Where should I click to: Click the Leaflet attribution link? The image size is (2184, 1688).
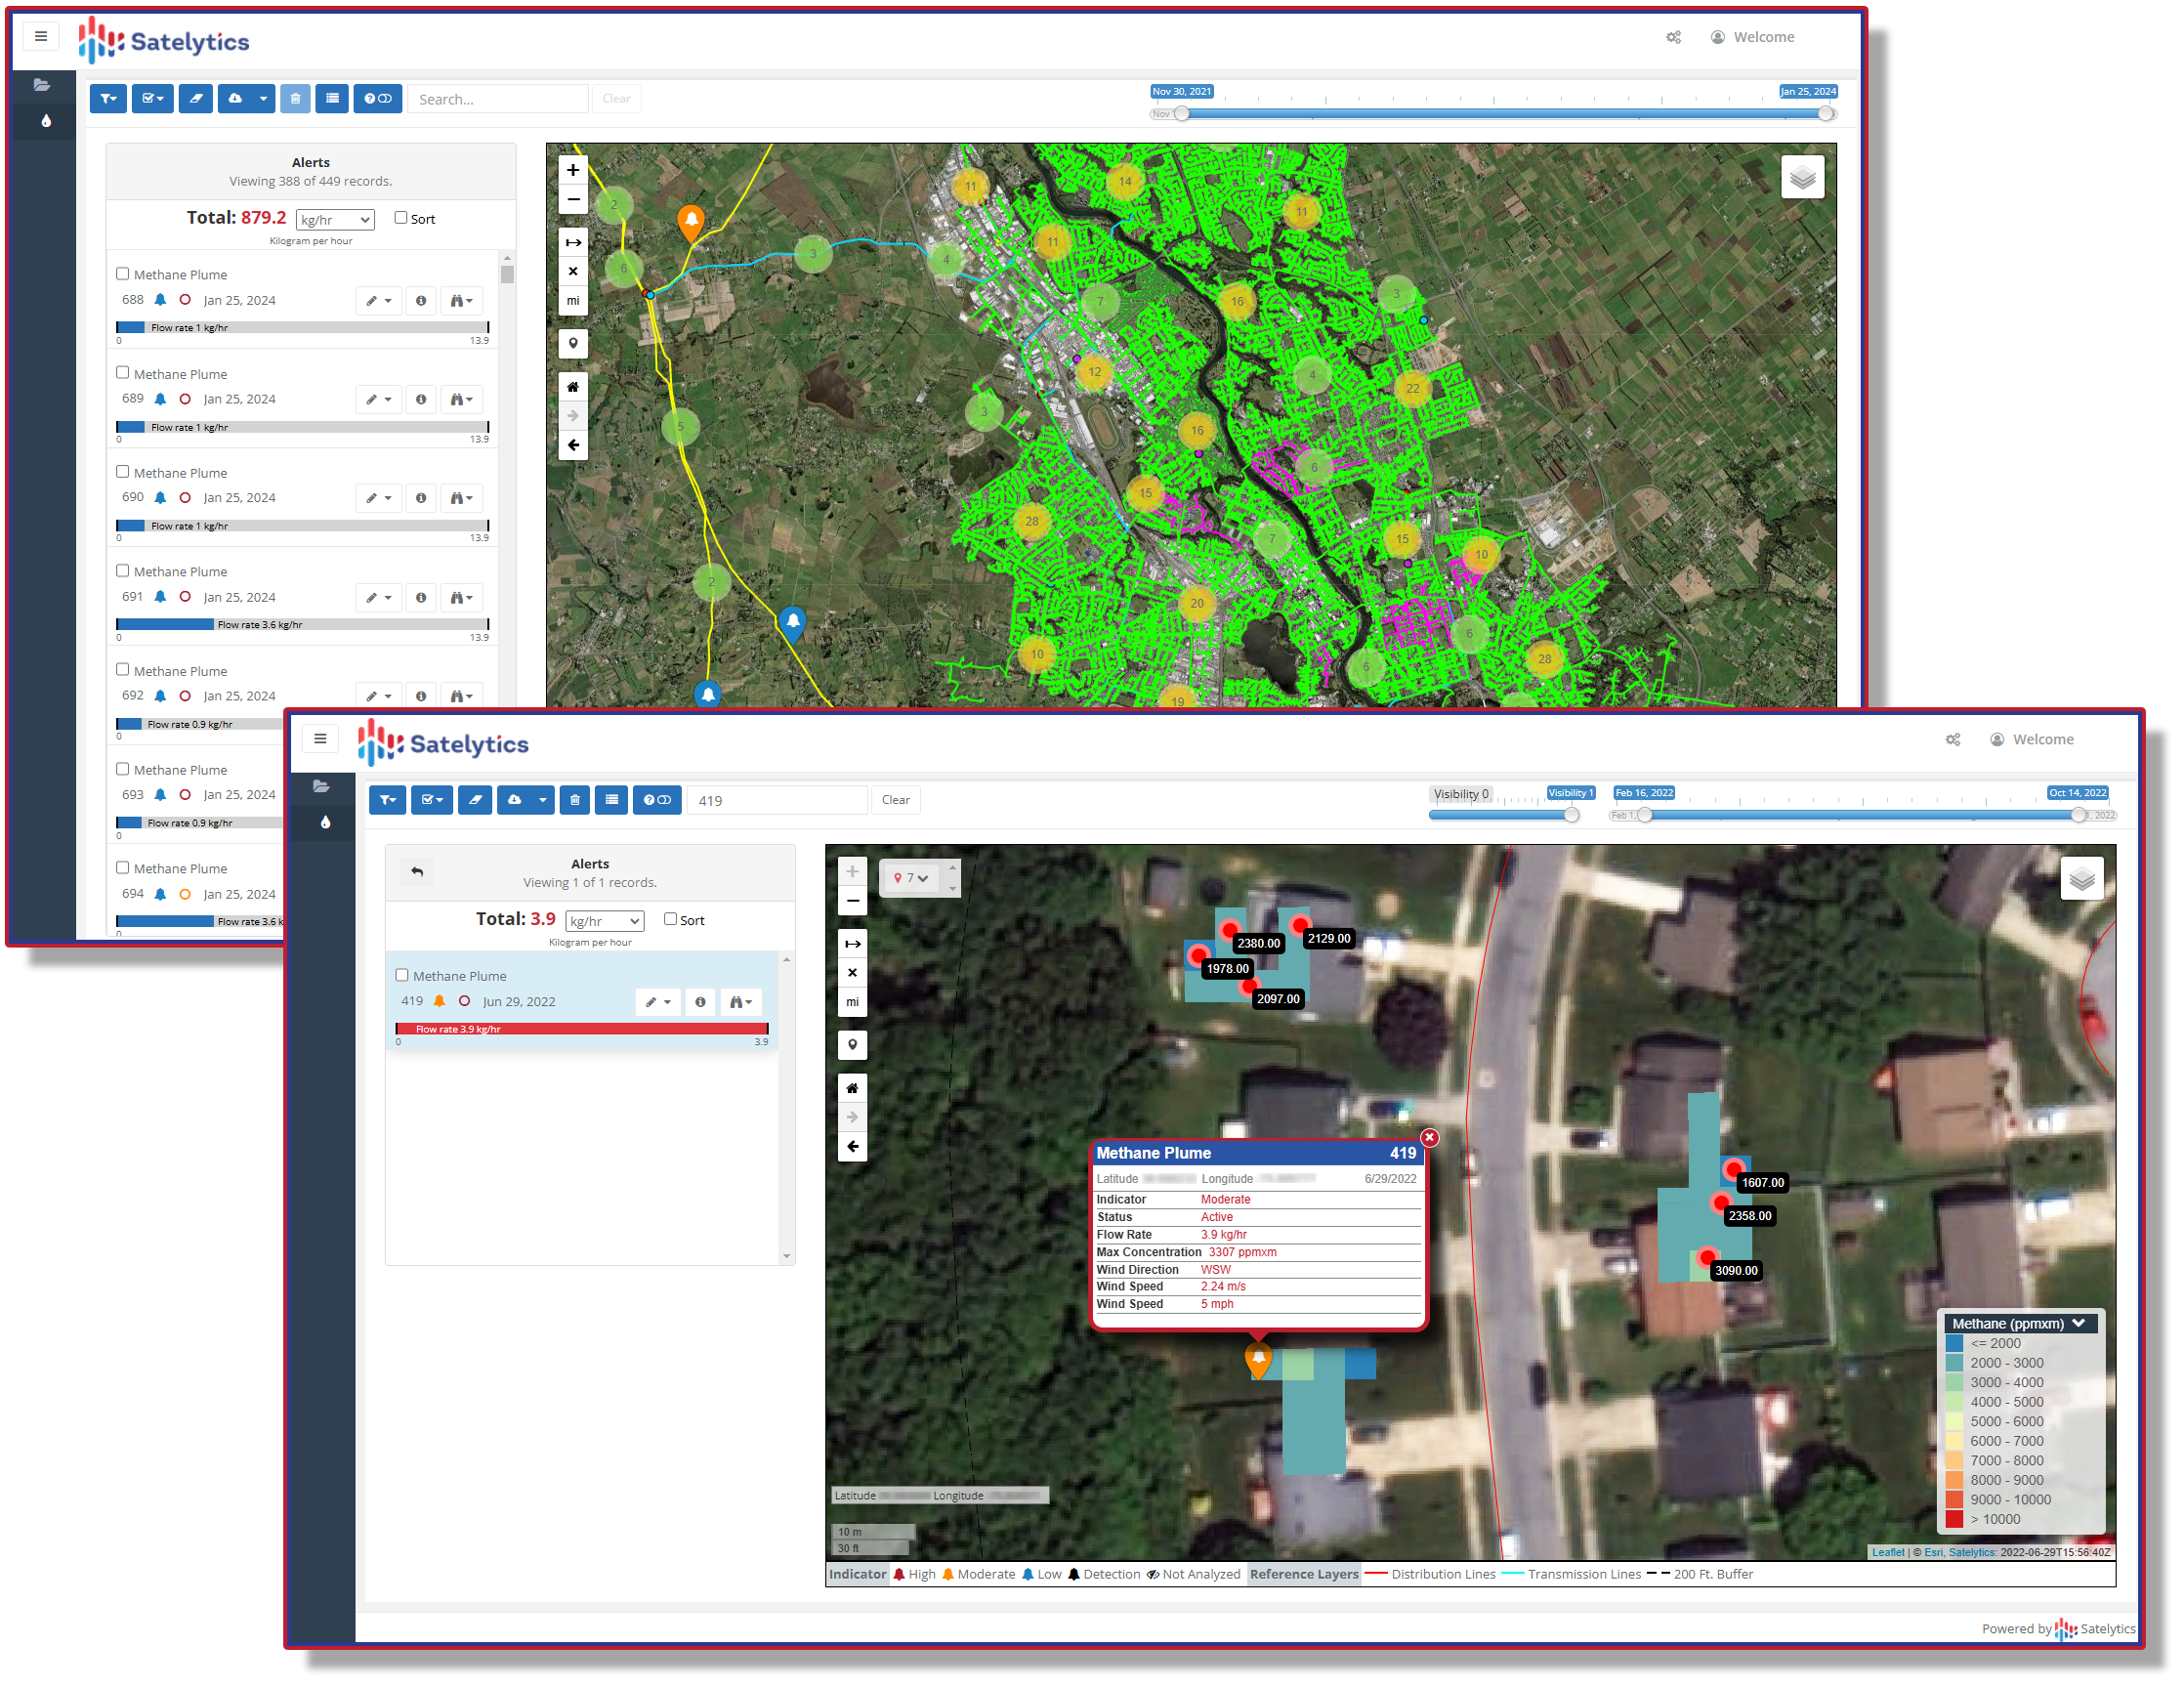coord(1888,1553)
